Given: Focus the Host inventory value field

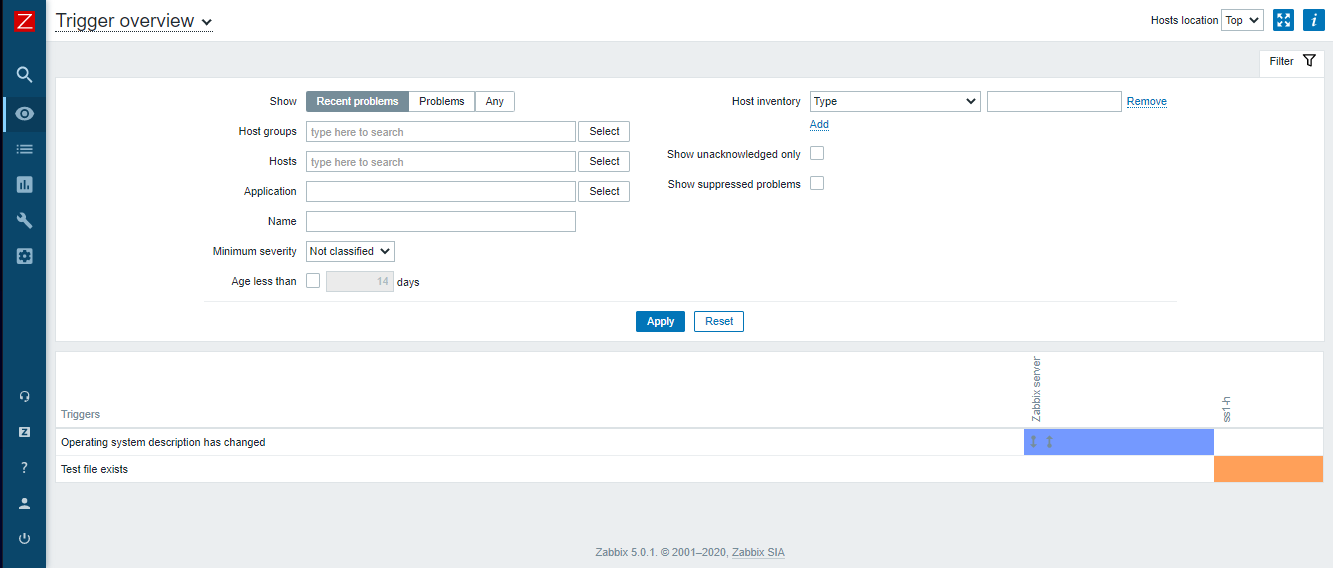Looking at the screenshot, I should [1054, 101].
